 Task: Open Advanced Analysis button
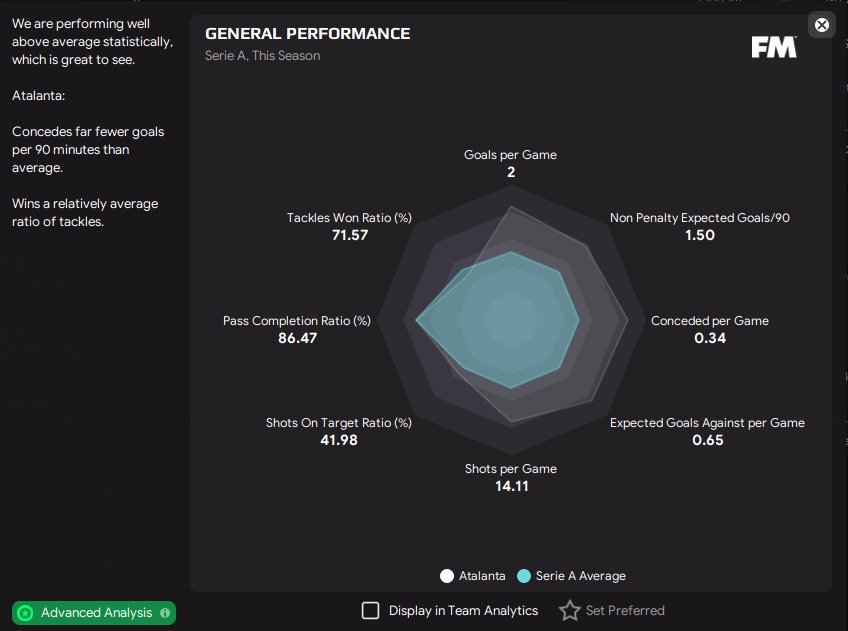tap(94, 613)
